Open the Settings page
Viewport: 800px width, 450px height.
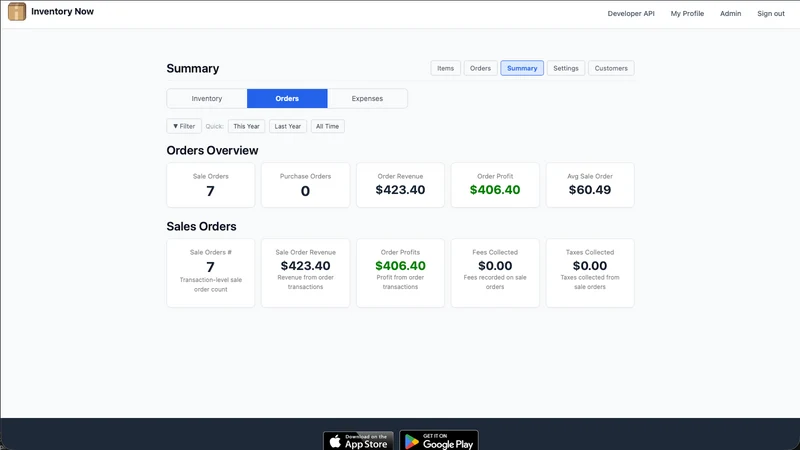click(566, 68)
